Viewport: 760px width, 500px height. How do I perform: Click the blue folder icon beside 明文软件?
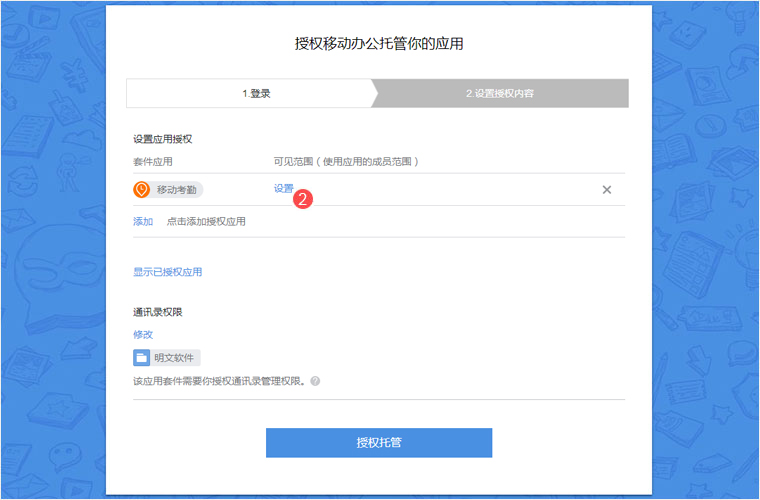pyautogui.click(x=141, y=357)
